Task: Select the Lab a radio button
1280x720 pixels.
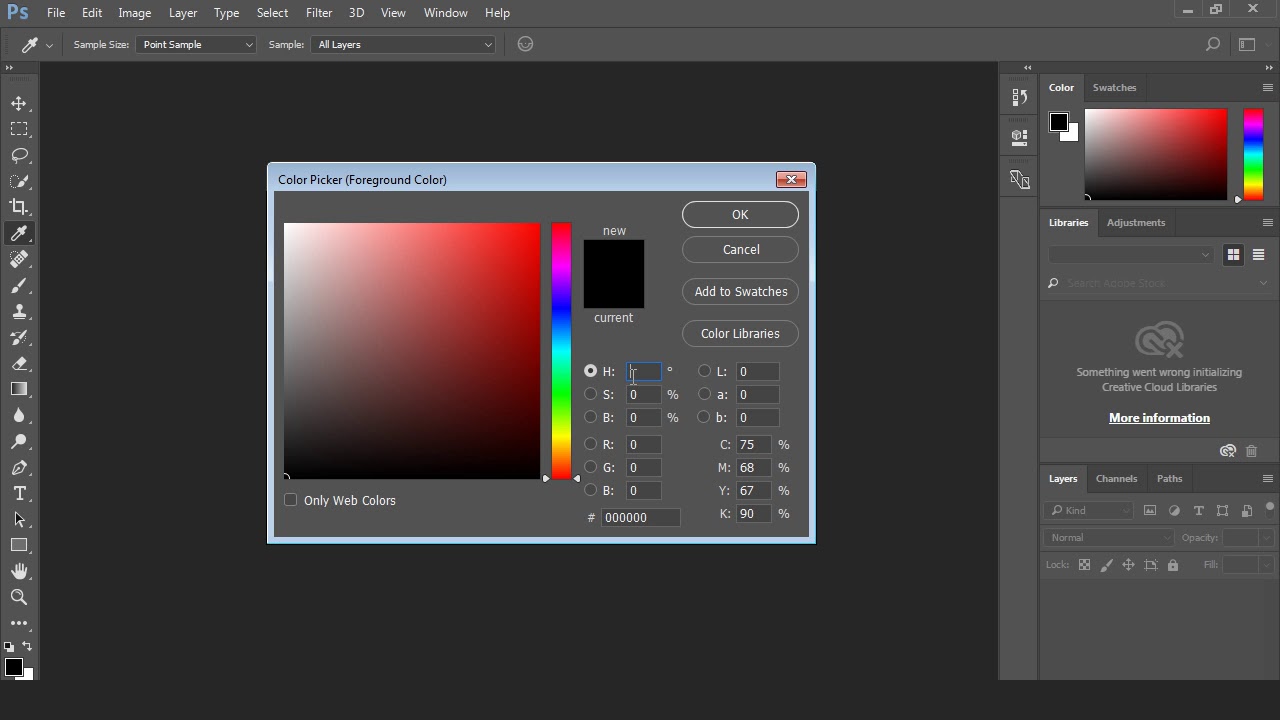Action: tap(704, 394)
